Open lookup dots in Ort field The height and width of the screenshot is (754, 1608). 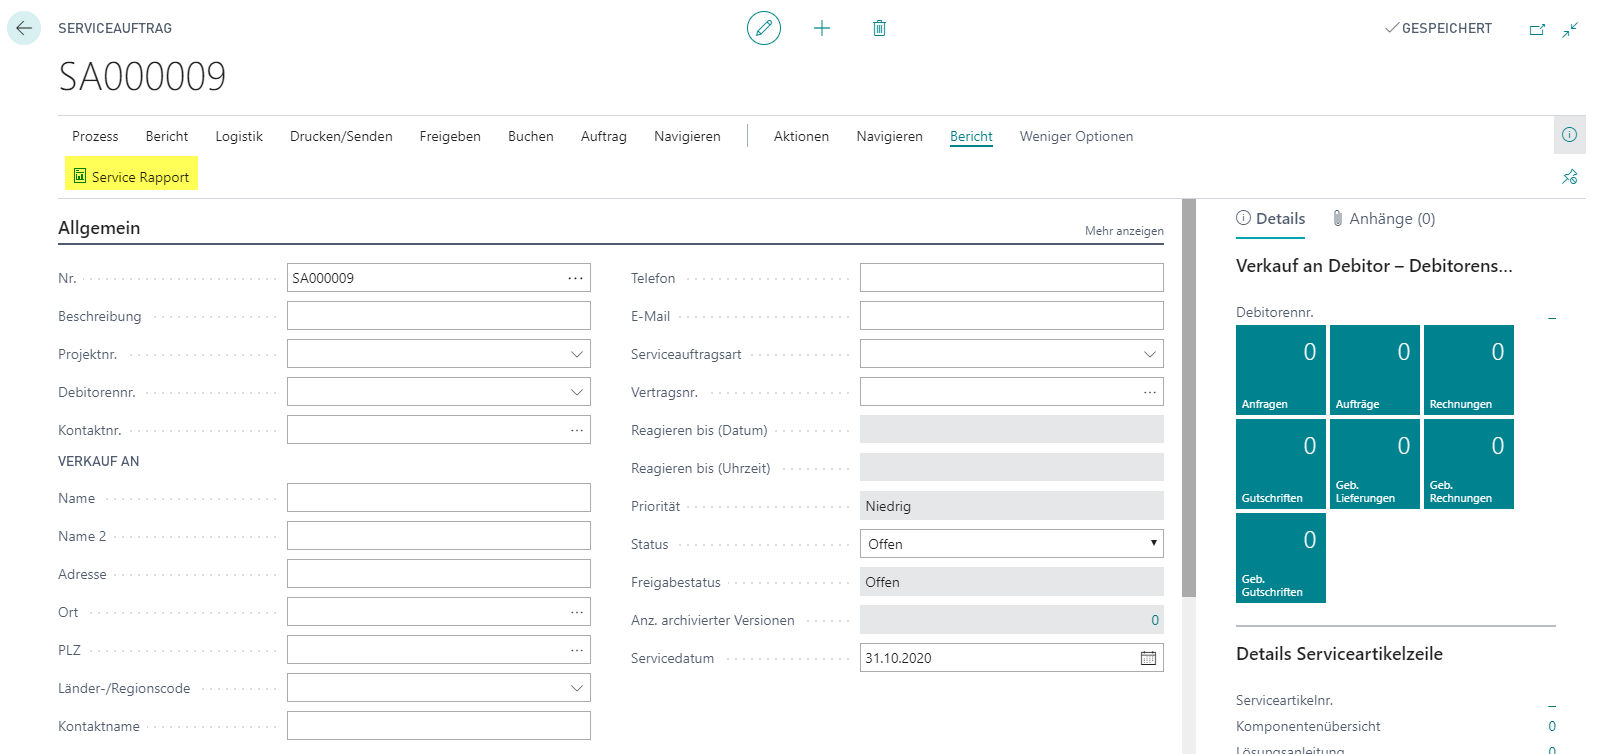click(x=577, y=612)
